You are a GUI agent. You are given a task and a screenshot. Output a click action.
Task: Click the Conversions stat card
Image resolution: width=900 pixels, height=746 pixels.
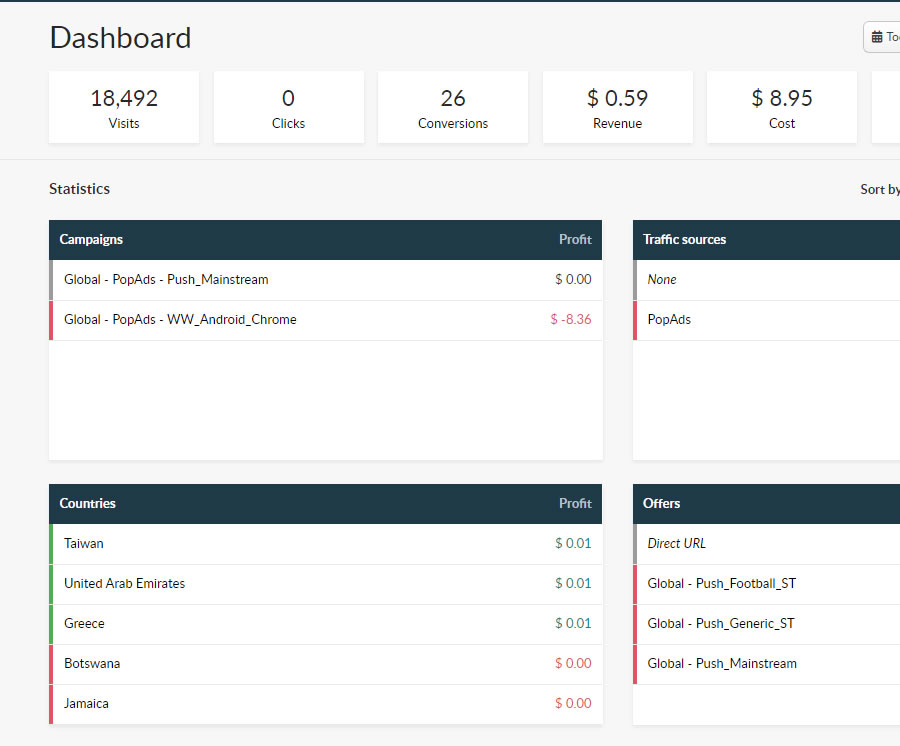pyautogui.click(x=453, y=107)
